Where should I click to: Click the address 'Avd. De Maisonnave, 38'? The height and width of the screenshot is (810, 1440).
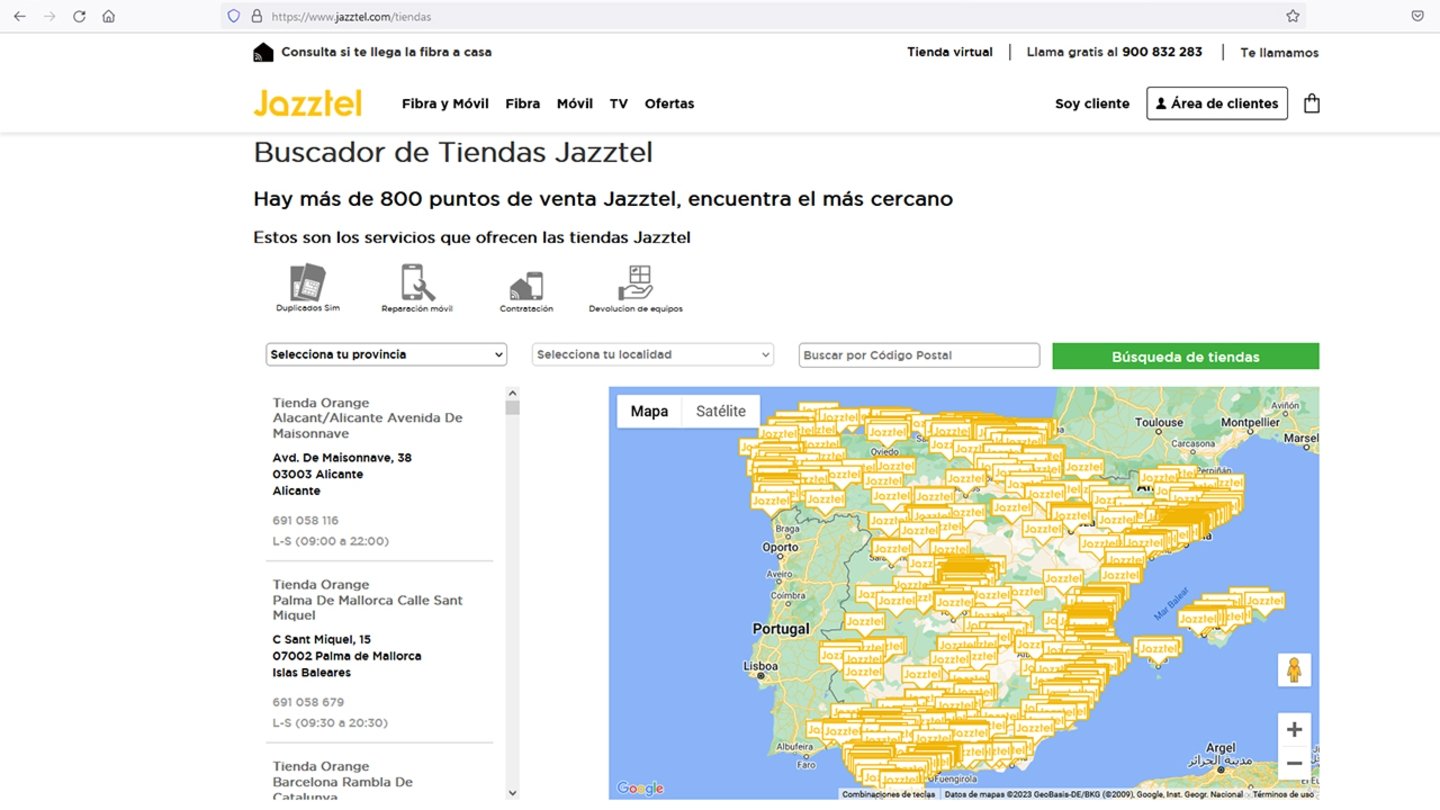pyautogui.click(x=342, y=457)
